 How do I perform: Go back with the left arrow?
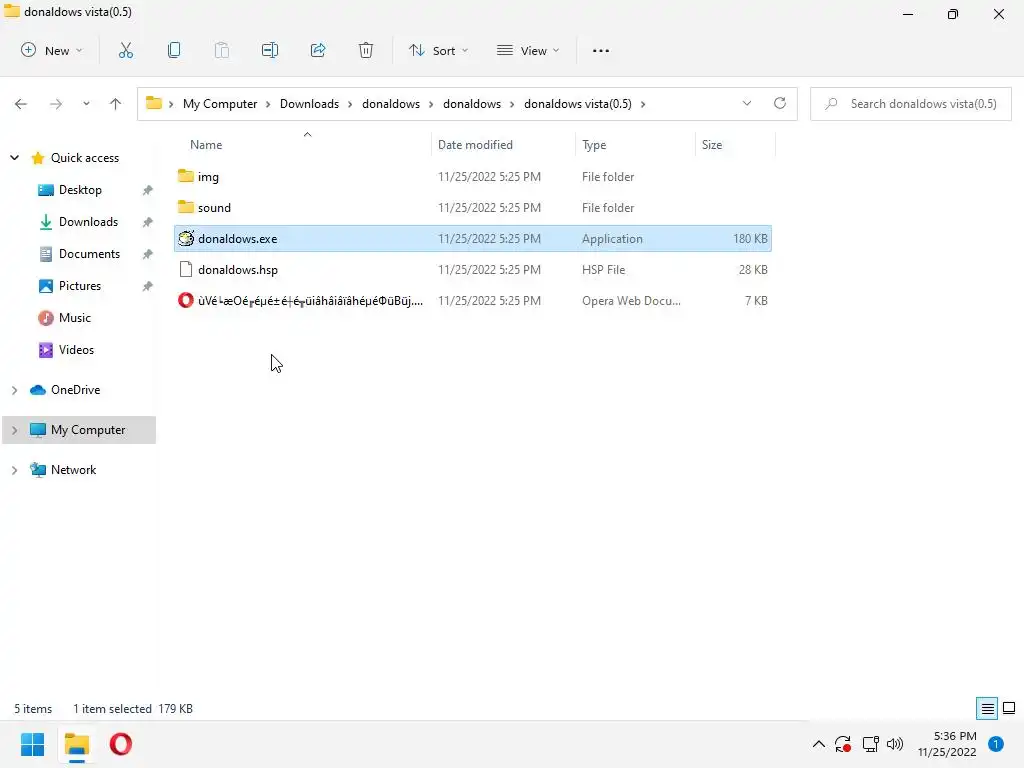tap(21, 104)
